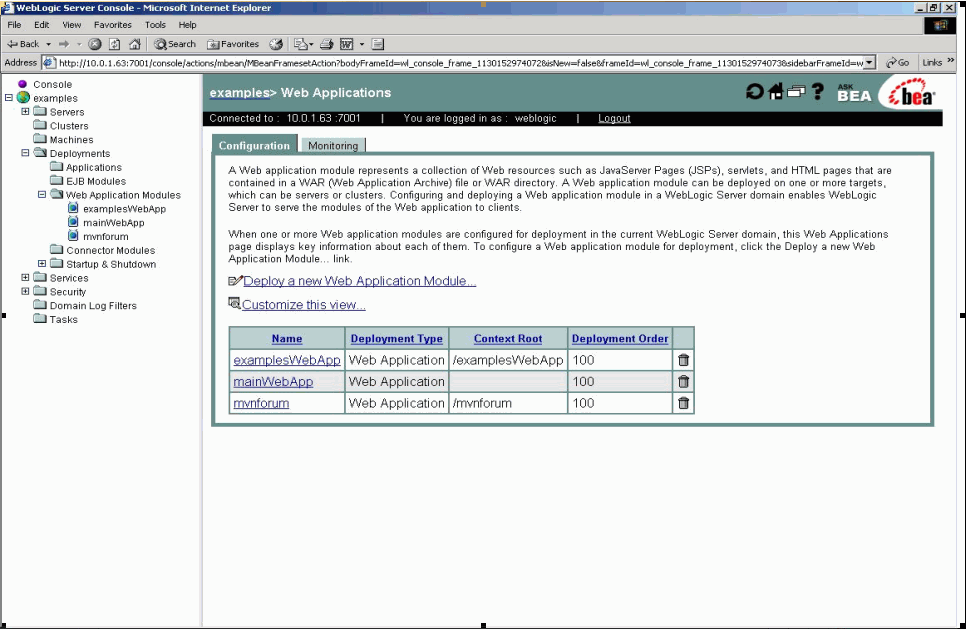This screenshot has height=630, width=966.
Task: Select mainWebApp in the deployments tree
Action: 113,222
